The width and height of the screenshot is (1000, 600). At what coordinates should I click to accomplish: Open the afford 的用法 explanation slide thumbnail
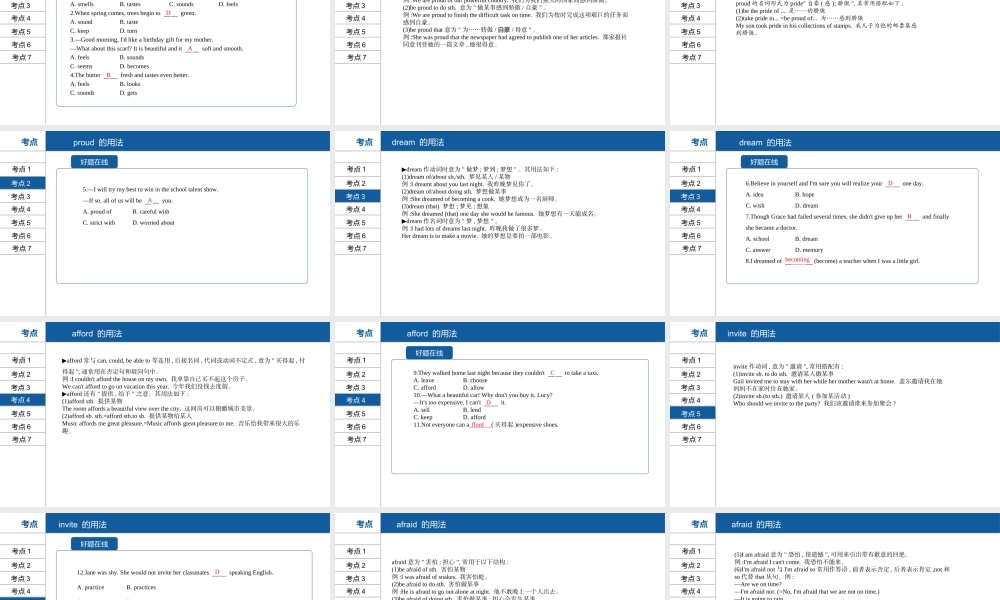[165, 414]
